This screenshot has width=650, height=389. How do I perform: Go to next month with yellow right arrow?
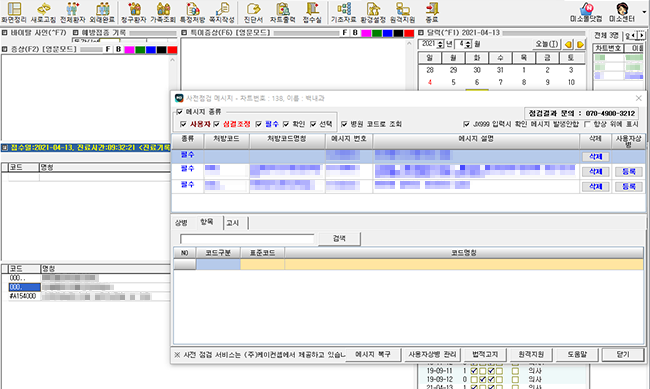[580, 44]
